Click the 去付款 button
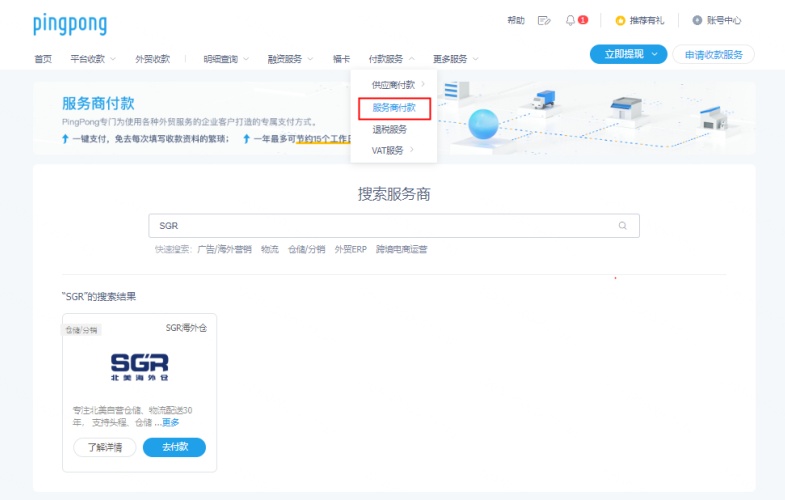785x500 pixels. tap(174, 447)
